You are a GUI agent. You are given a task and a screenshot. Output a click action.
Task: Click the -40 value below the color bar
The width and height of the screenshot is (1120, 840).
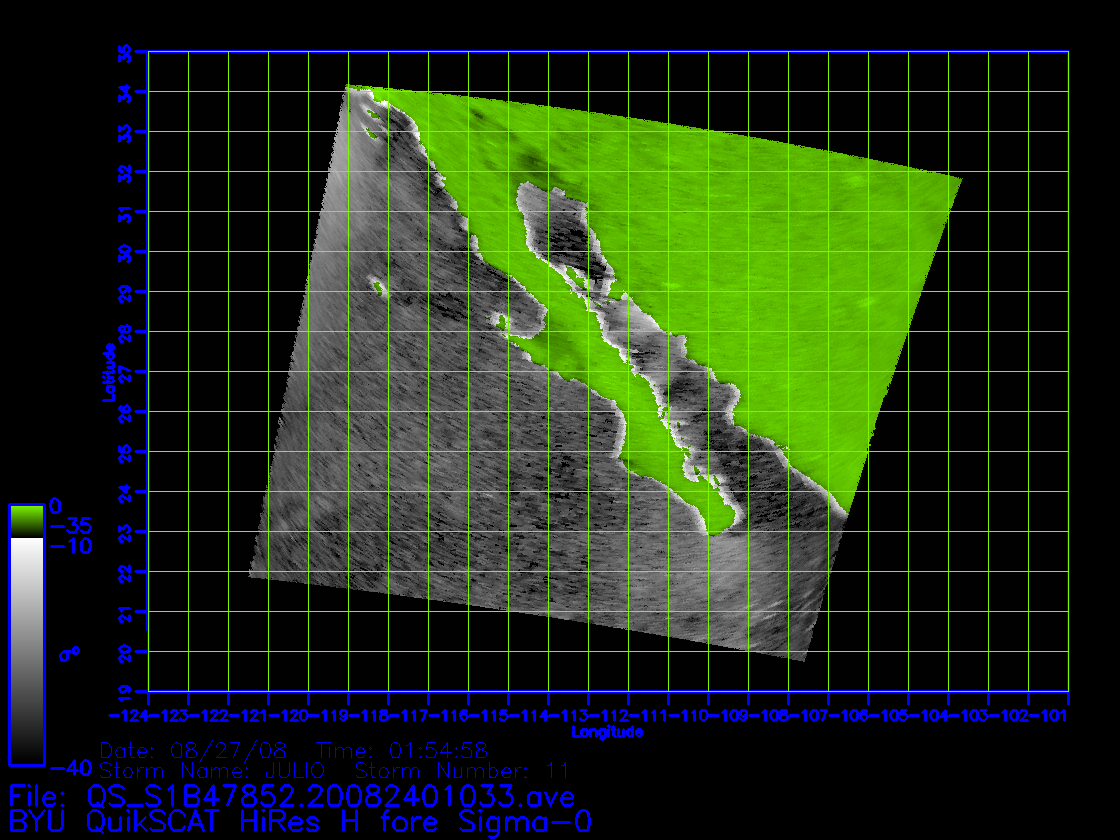tap(68, 768)
